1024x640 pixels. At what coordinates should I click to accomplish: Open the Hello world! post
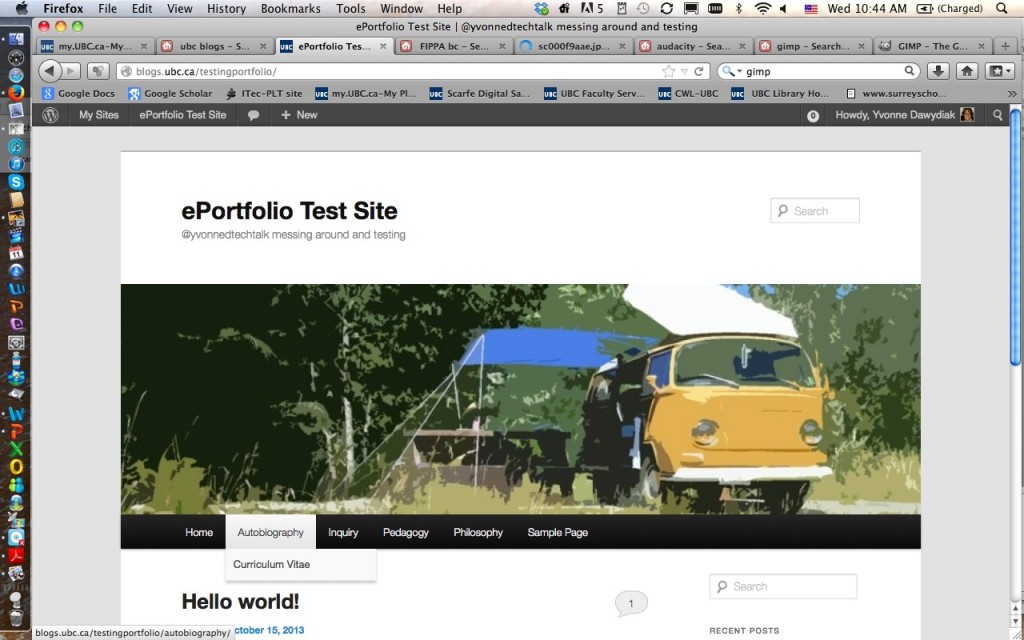tap(240, 601)
